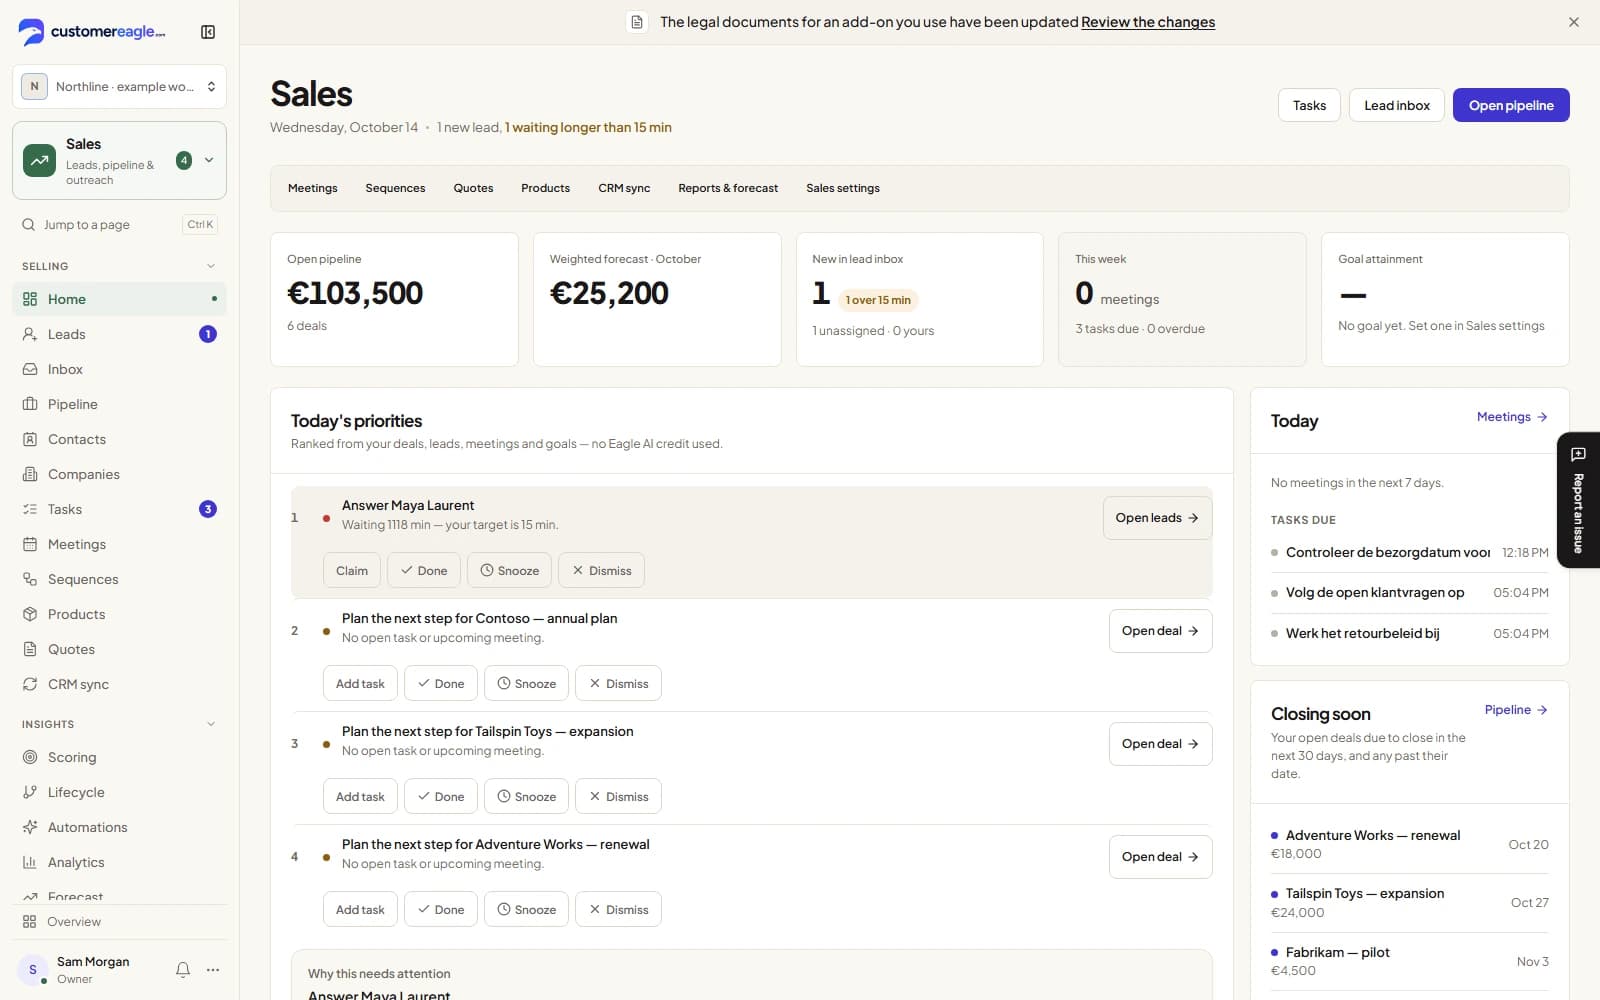The width and height of the screenshot is (1600, 1000).
Task: Mark Tailspin Toys expansion priority as Done
Action: click(441, 796)
